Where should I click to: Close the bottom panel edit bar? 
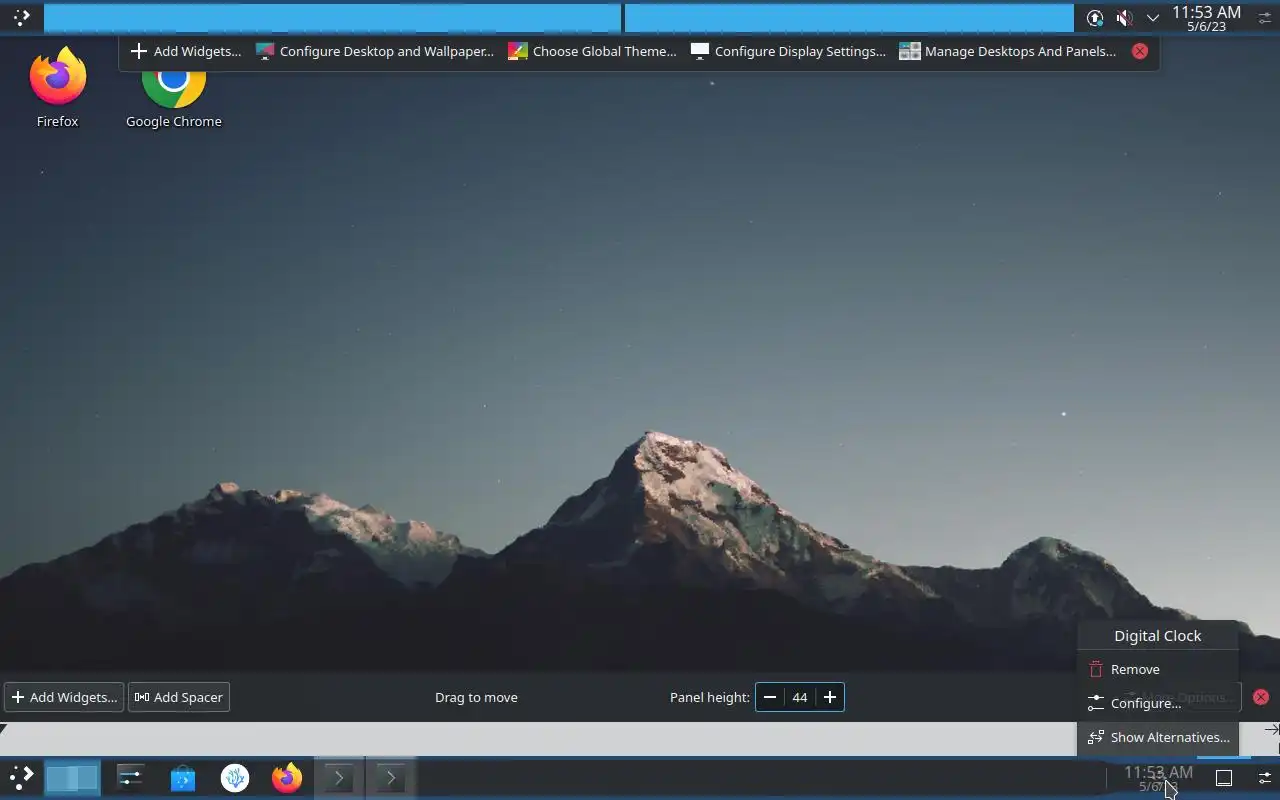[x=1261, y=697]
